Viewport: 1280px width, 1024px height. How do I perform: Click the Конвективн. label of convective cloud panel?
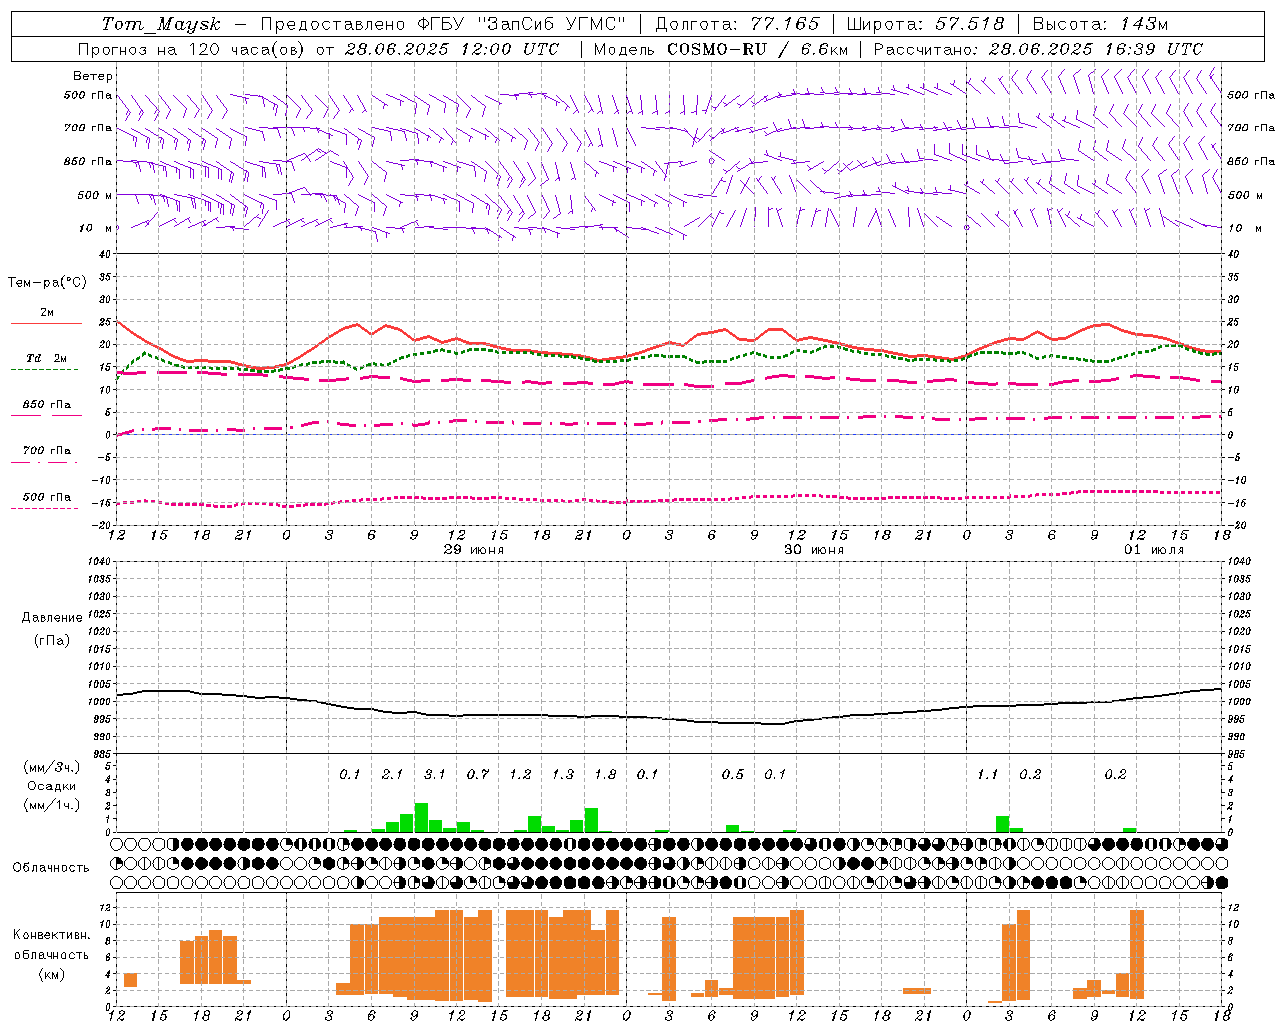52,935
